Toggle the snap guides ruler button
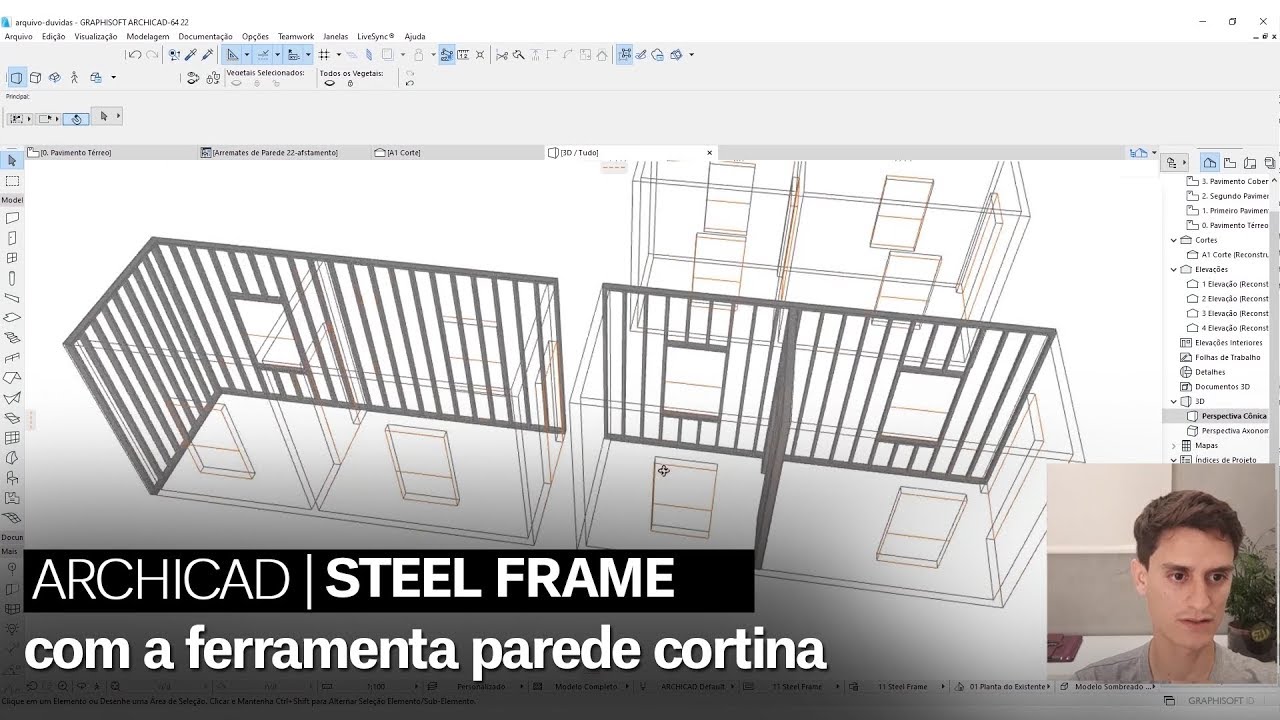1280x720 pixels. 263,55
